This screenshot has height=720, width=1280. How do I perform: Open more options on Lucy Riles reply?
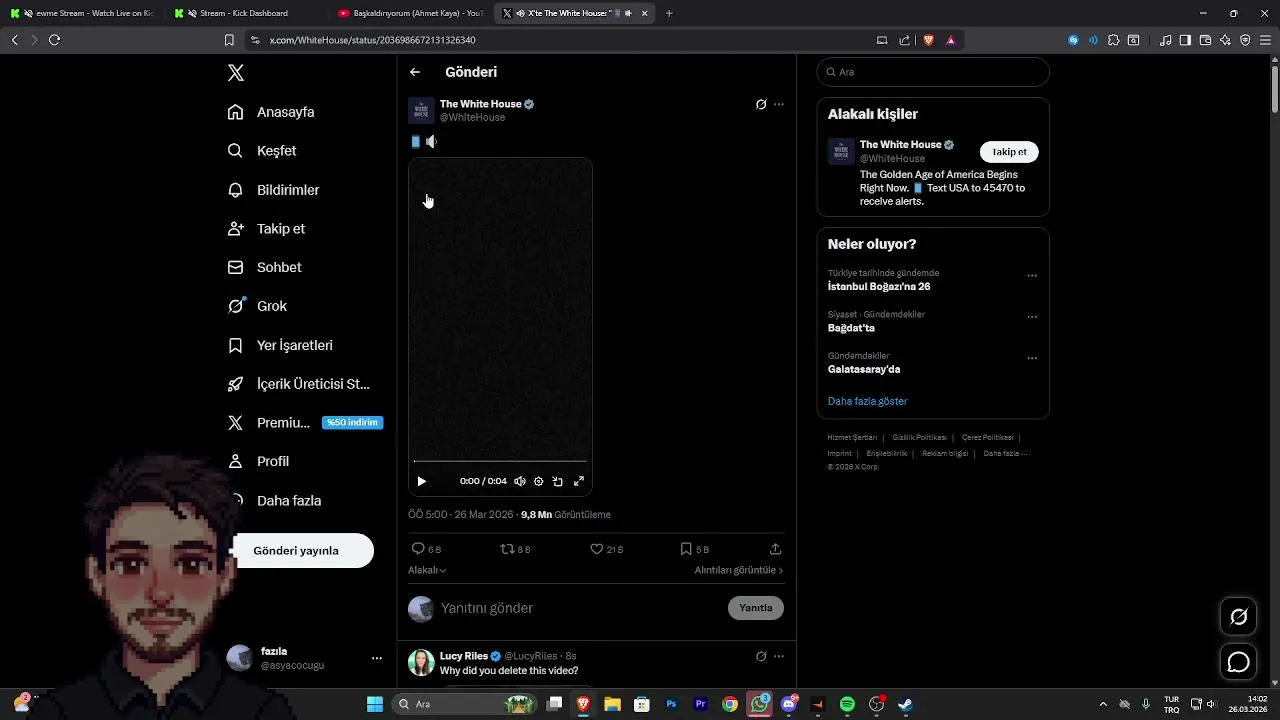[x=779, y=656]
